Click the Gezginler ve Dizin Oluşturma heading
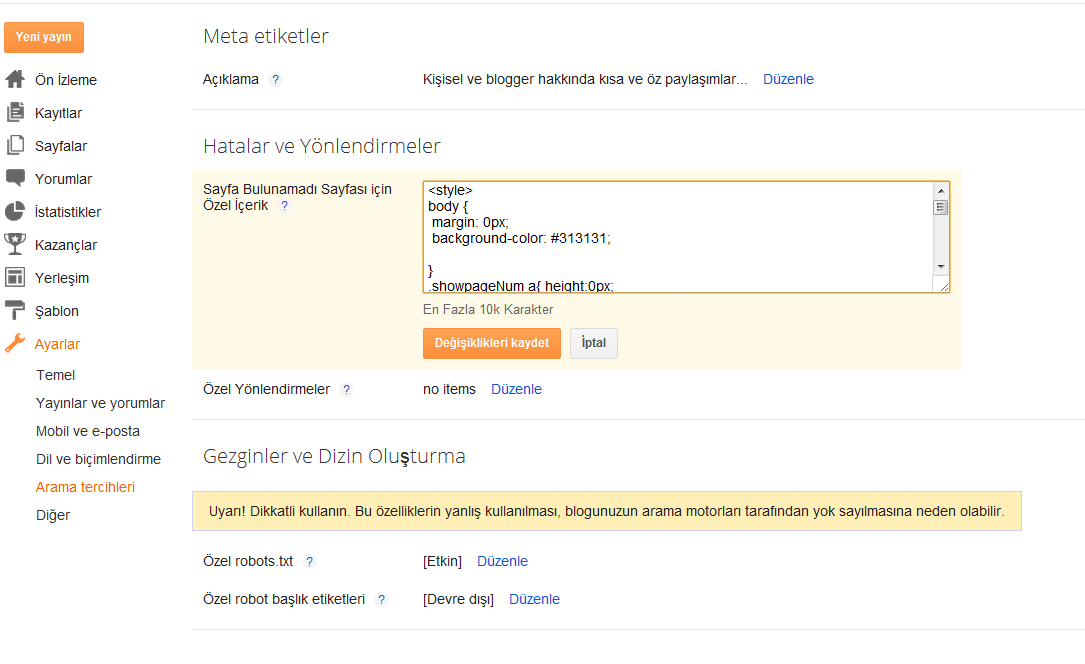Image resolution: width=1085 pixels, height=664 pixels. pos(334,456)
